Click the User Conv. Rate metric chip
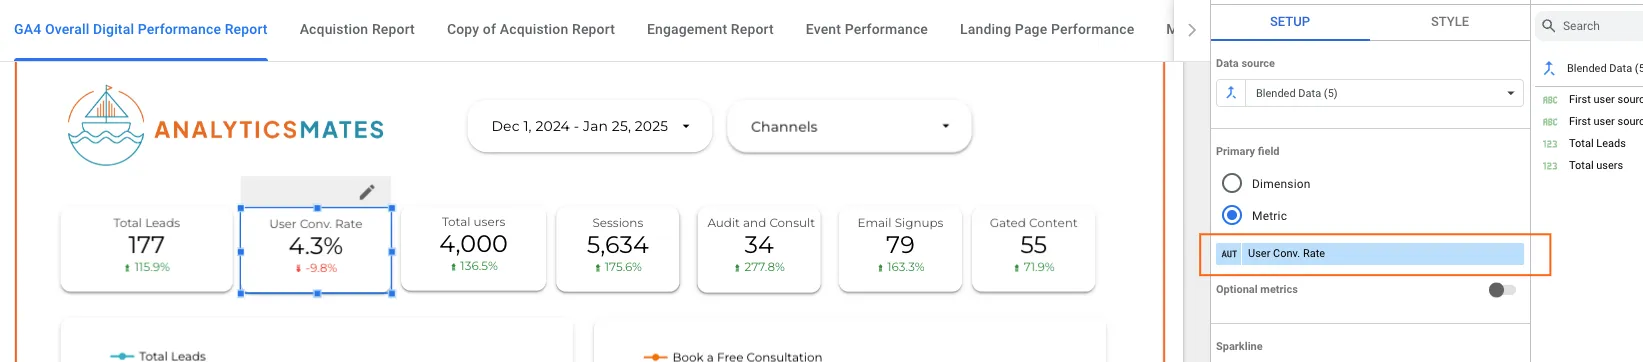This screenshot has width=1643, height=362. [1370, 254]
